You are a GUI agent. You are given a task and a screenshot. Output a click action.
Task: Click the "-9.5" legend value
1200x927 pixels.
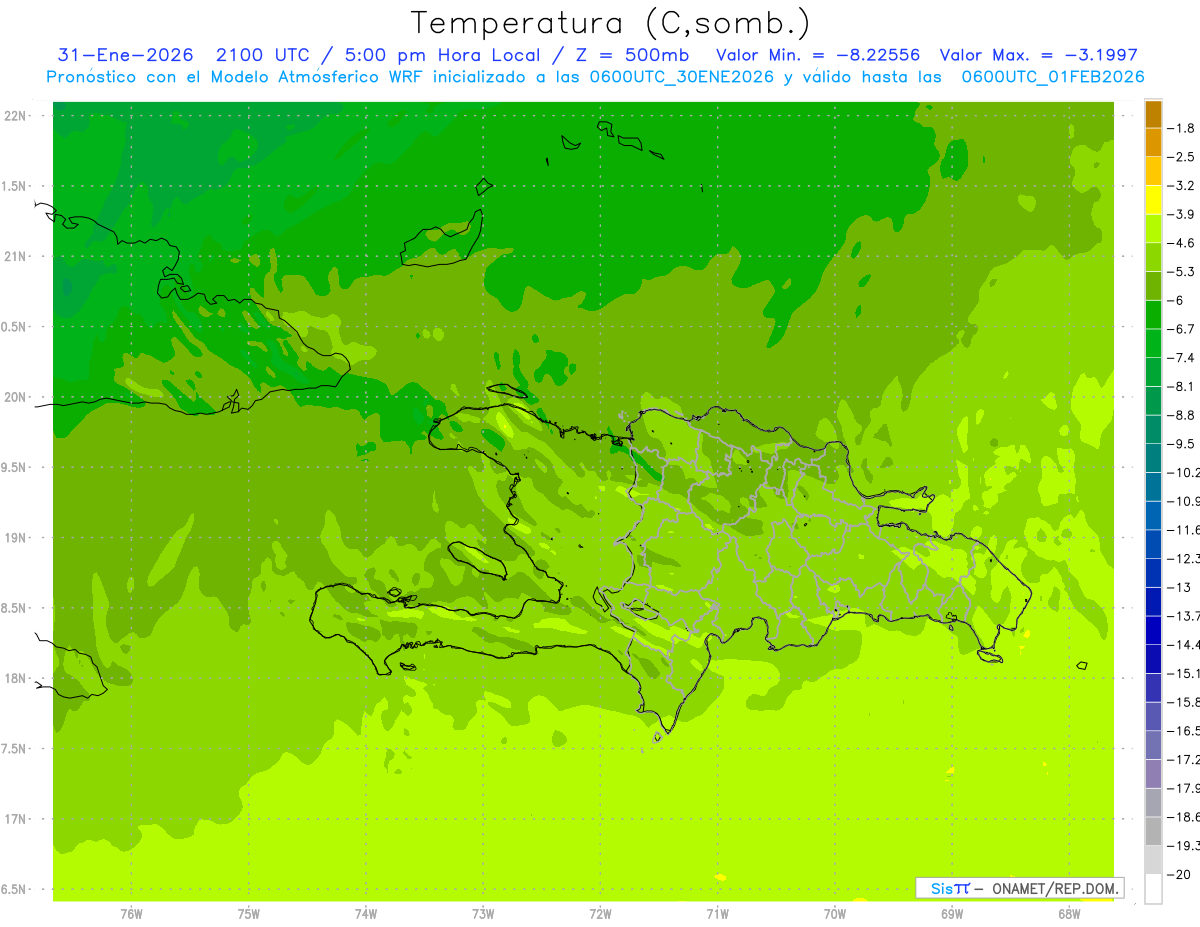point(1181,444)
